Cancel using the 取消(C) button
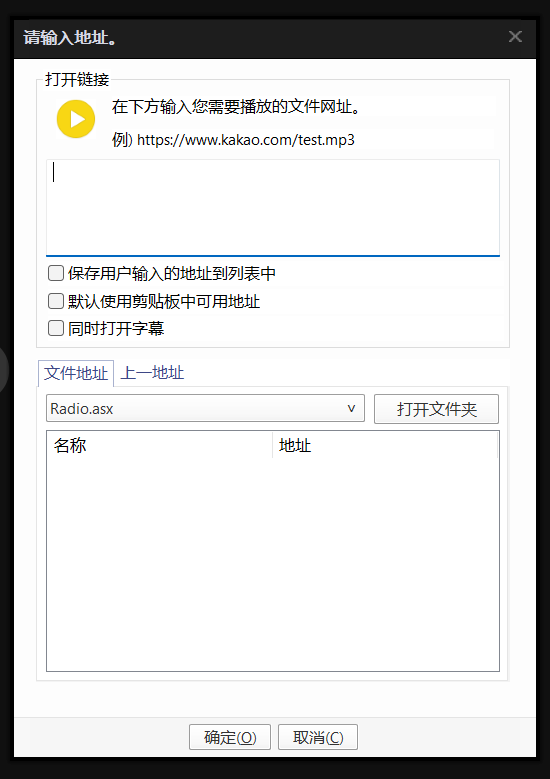The image size is (550, 779). point(318,737)
